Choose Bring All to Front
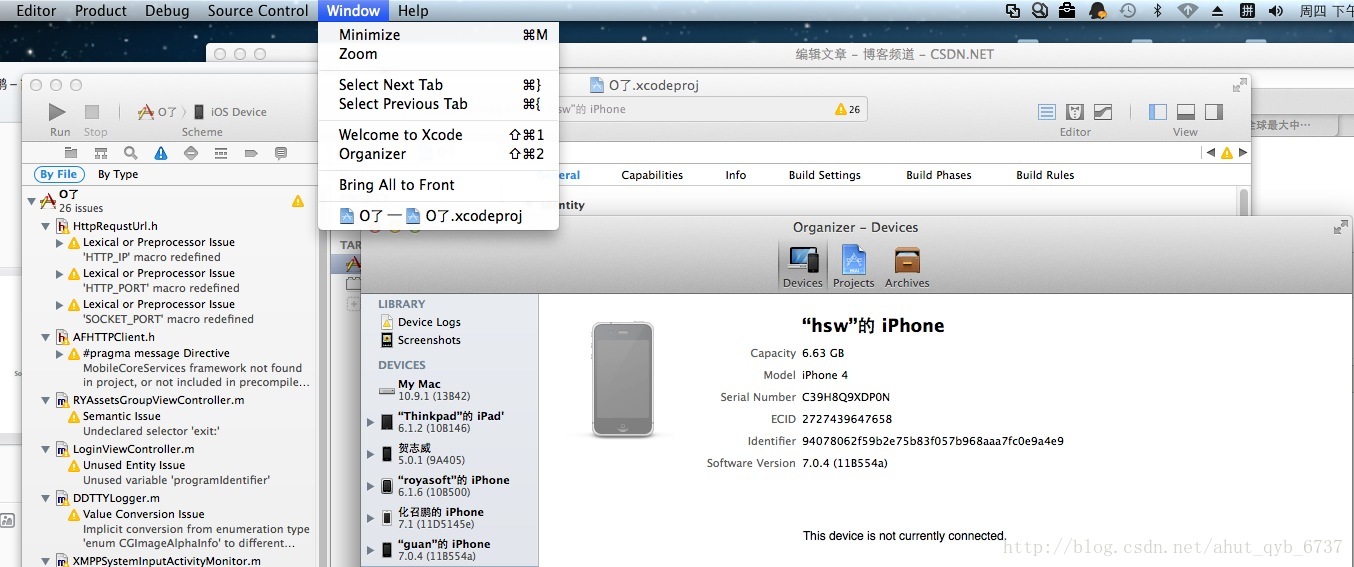 438,185
